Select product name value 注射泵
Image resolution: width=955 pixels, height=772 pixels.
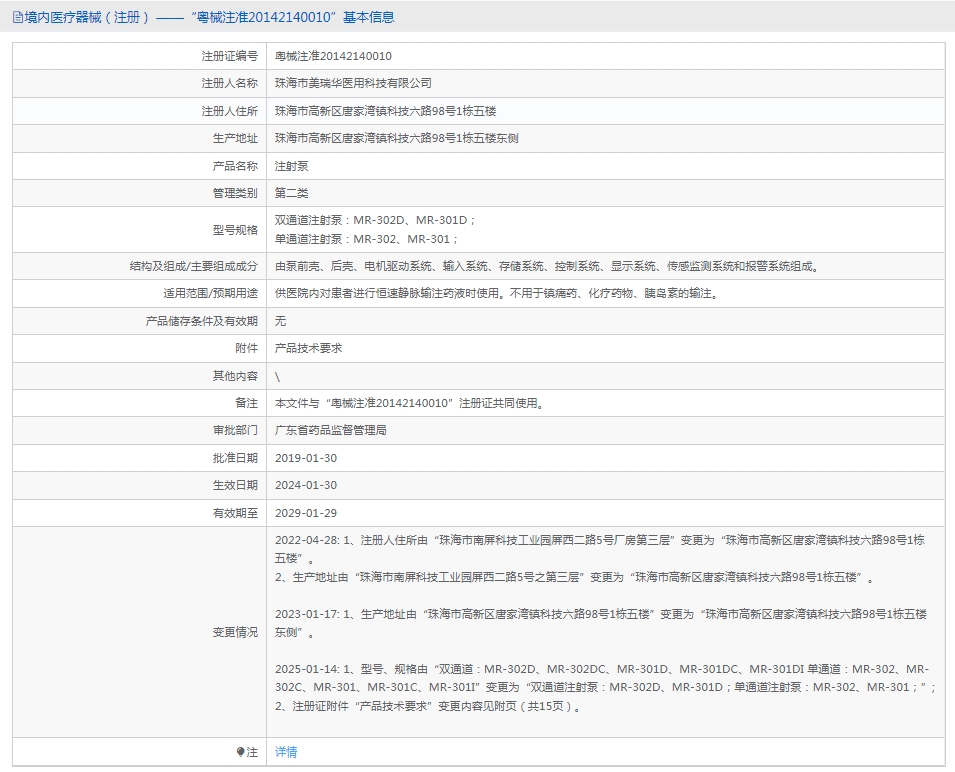291,166
